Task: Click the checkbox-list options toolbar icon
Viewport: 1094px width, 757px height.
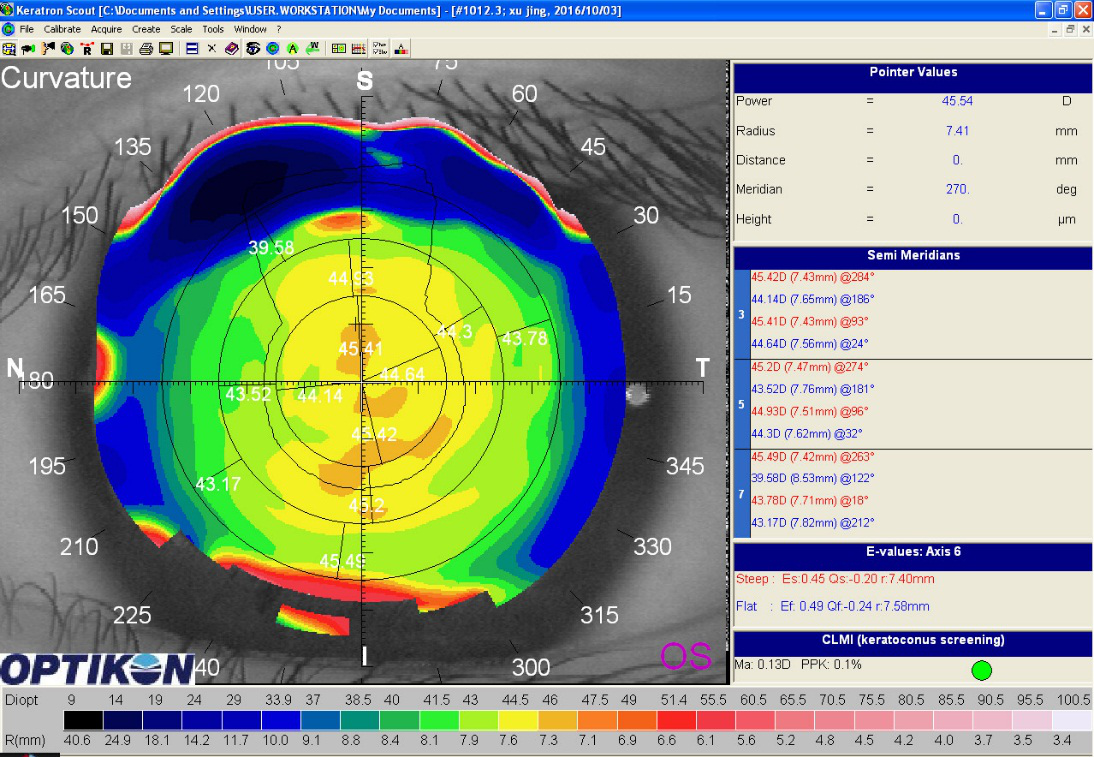Action: pyautogui.click(x=380, y=49)
